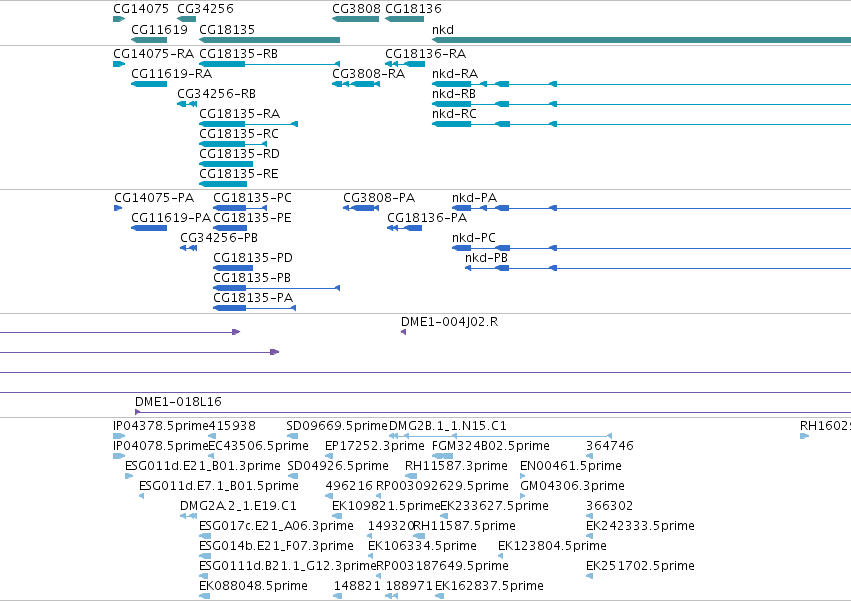Click the RH11587.3prime EST label
851x601 pixels.
456,466
